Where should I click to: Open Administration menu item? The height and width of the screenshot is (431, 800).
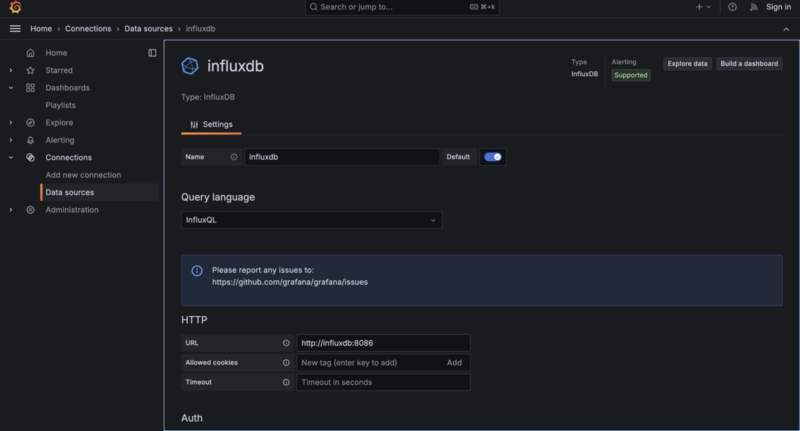point(72,210)
